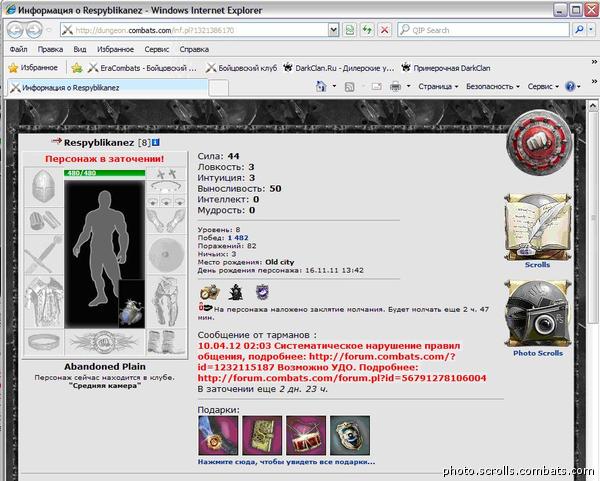Click the first ring-and-sword gift thumbnail
The height and width of the screenshot is (481, 600).
[x=218, y=435]
